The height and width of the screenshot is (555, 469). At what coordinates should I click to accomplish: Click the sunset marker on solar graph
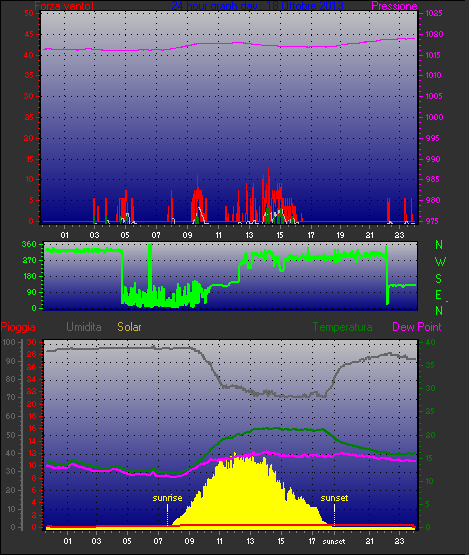coord(334,498)
